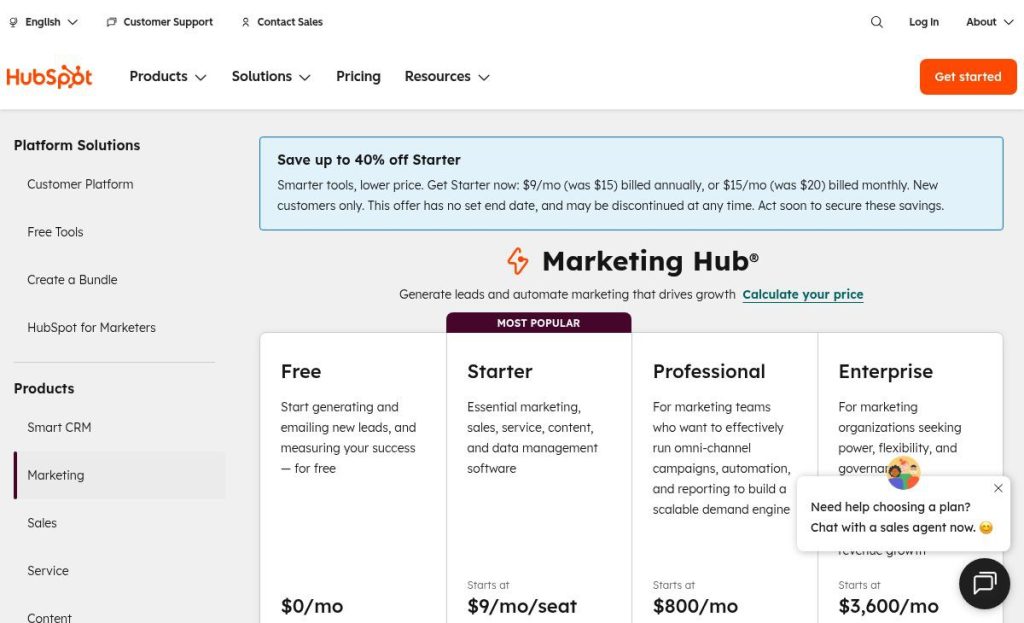The image size is (1024, 623).
Task: Expand the Solutions dropdown menu
Action: [x=271, y=77]
